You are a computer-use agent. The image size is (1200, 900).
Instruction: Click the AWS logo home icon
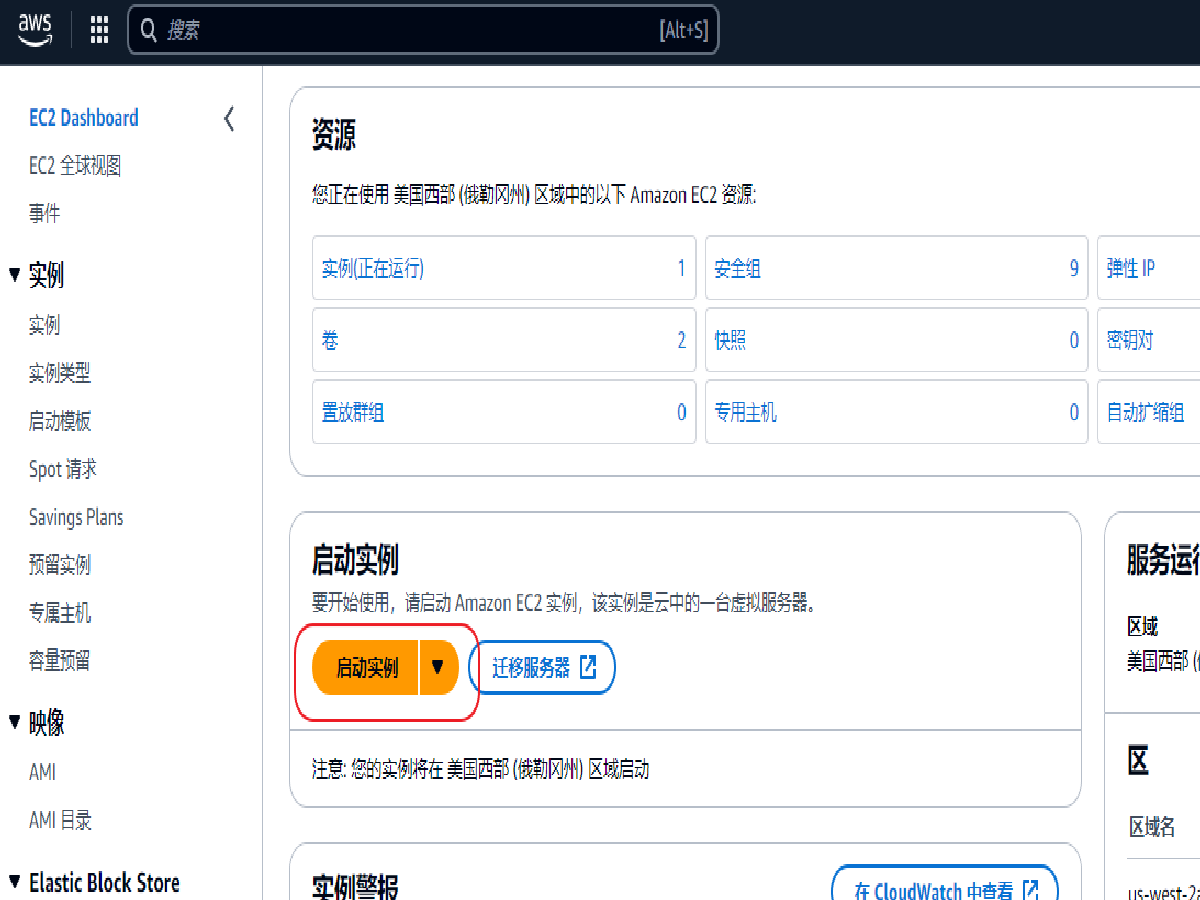34,31
